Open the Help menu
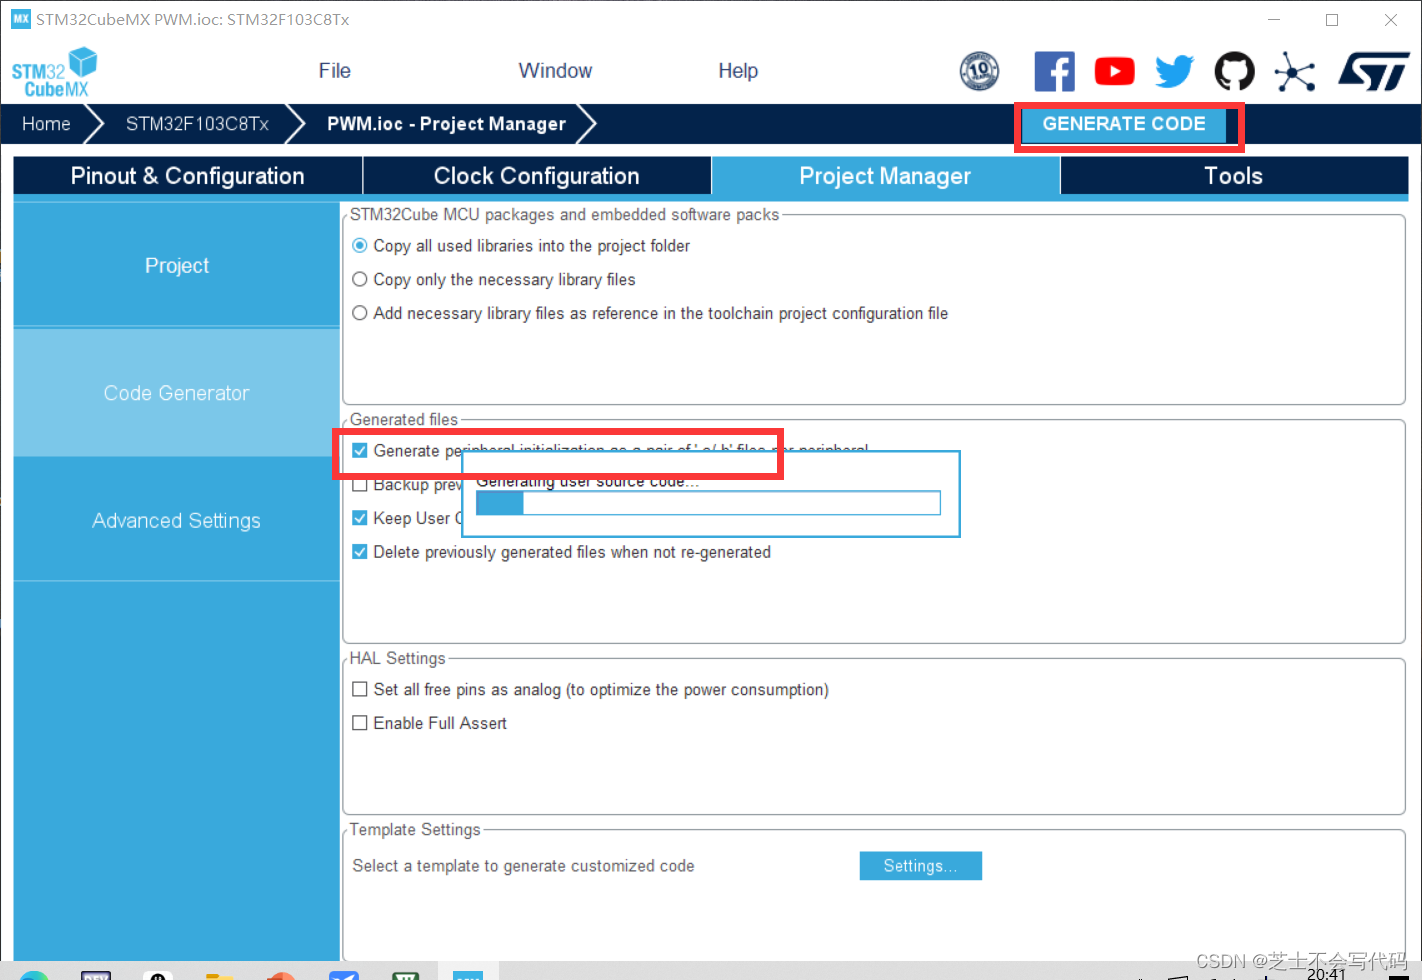Image resolution: width=1422 pixels, height=980 pixels. point(738,71)
